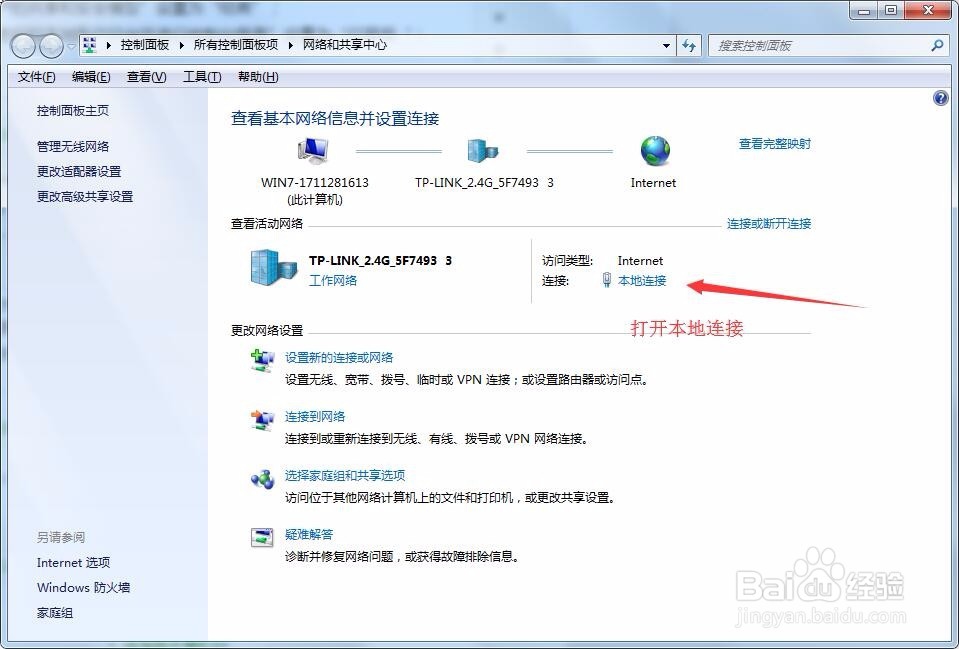The width and height of the screenshot is (959, 649).
Task: Click the WIN7 computer icon in network map
Action: pyautogui.click(x=312, y=148)
